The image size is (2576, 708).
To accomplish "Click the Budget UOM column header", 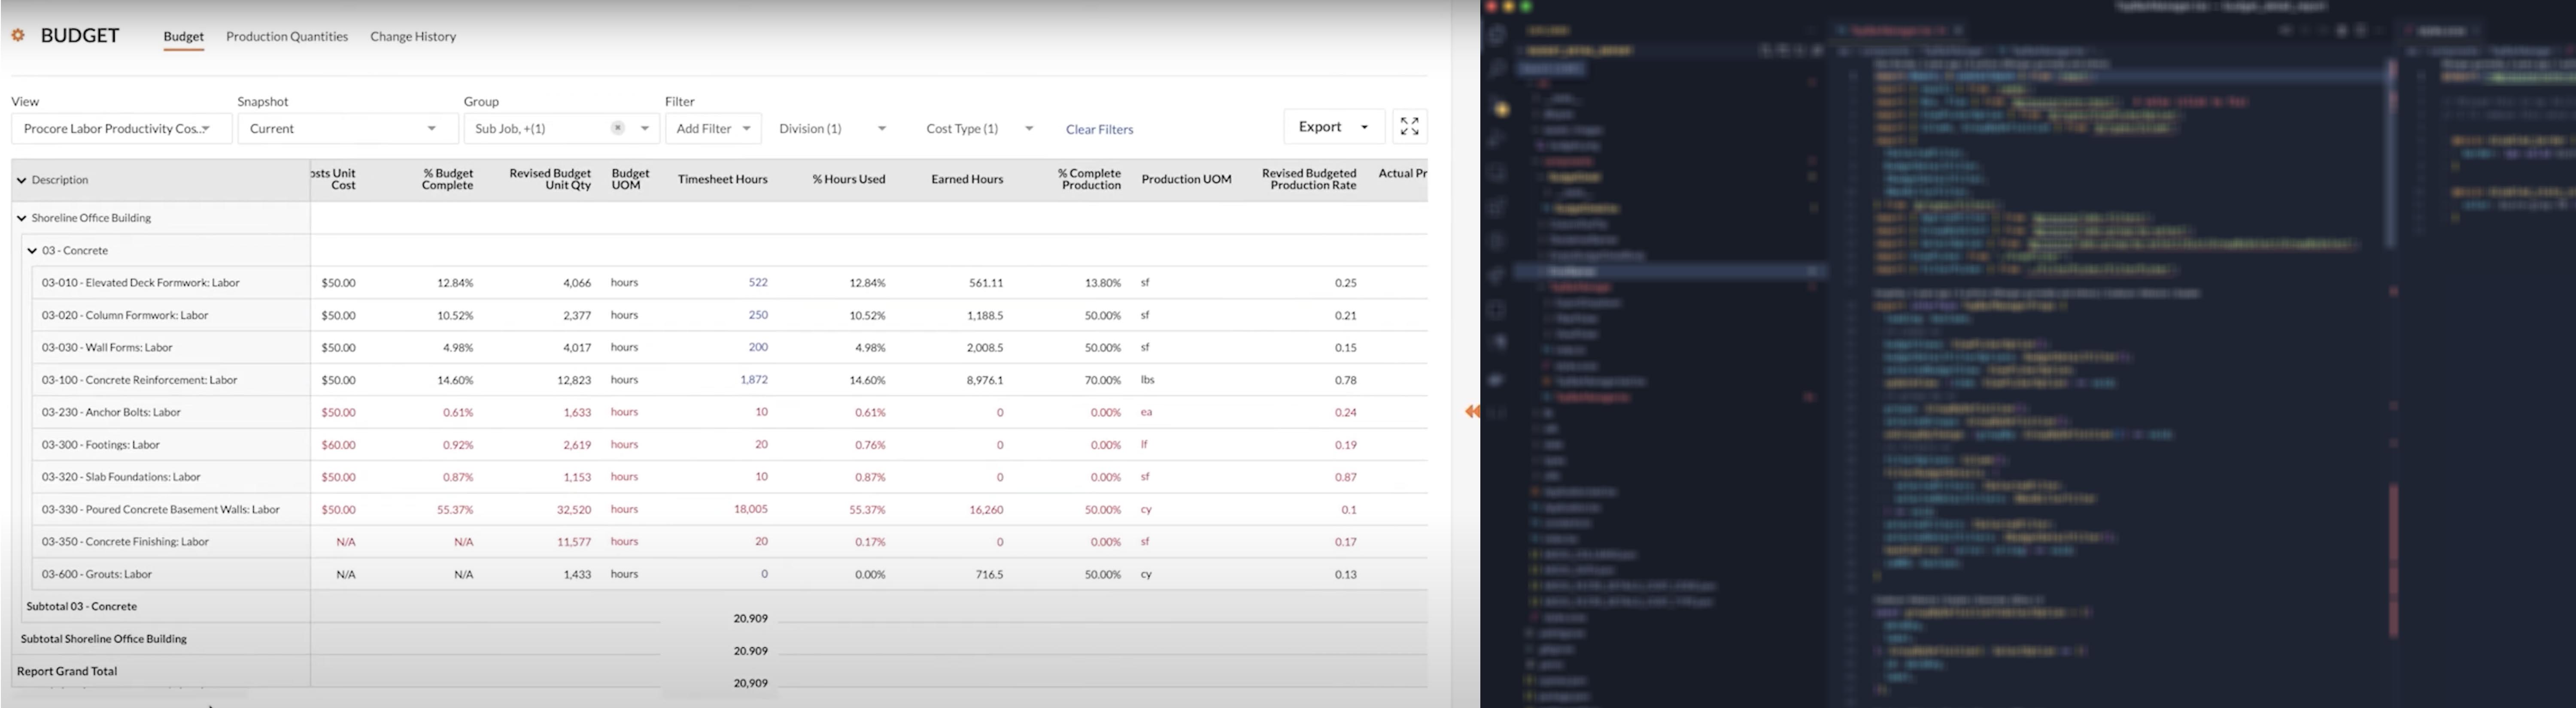I will pyautogui.click(x=630, y=180).
